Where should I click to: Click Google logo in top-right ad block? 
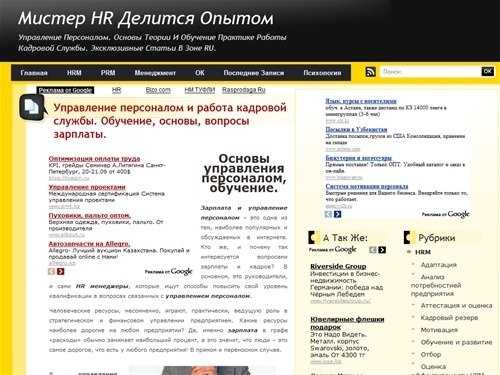pyautogui.click(x=458, y=214)
